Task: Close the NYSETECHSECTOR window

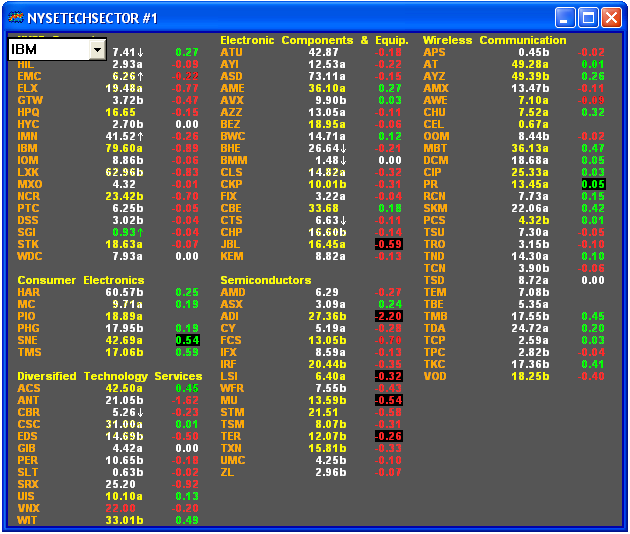Action: tap(612, 18)
